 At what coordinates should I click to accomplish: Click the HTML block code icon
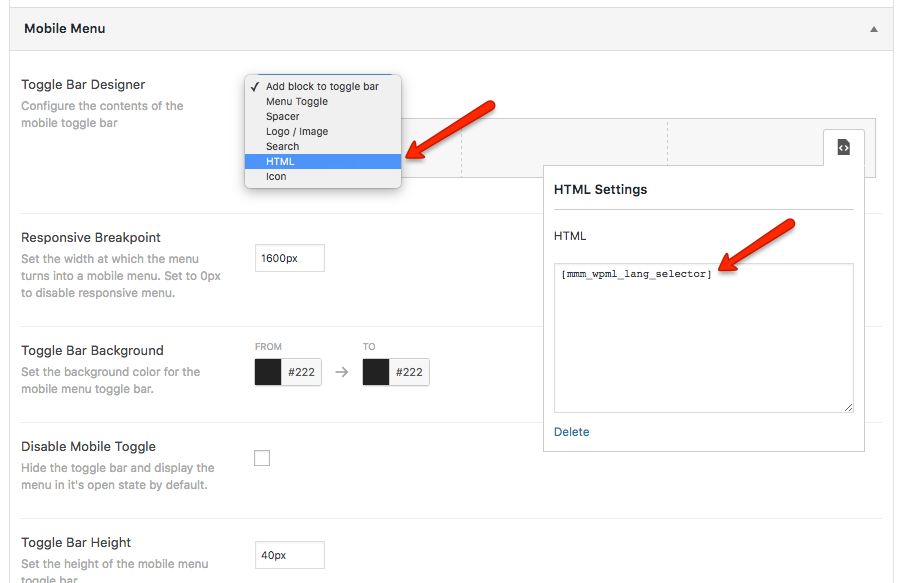pyautogui.click(x=843, y=147)
